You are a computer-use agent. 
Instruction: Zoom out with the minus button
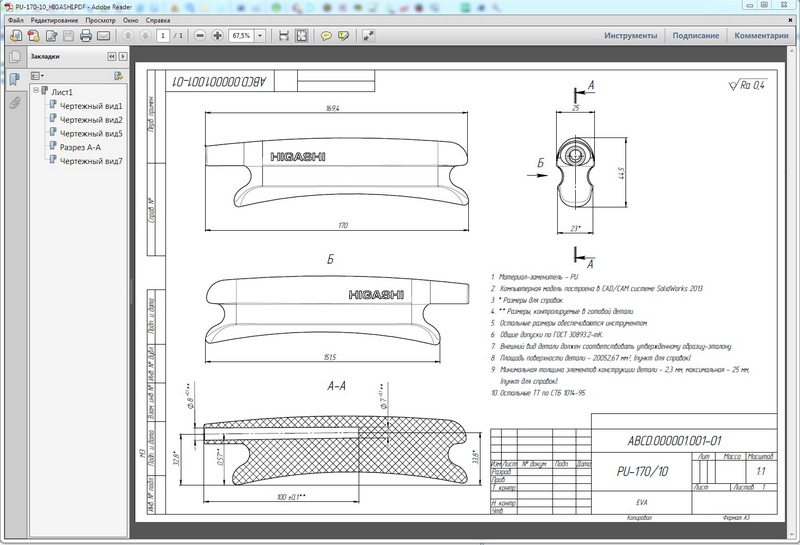(200, 36)
